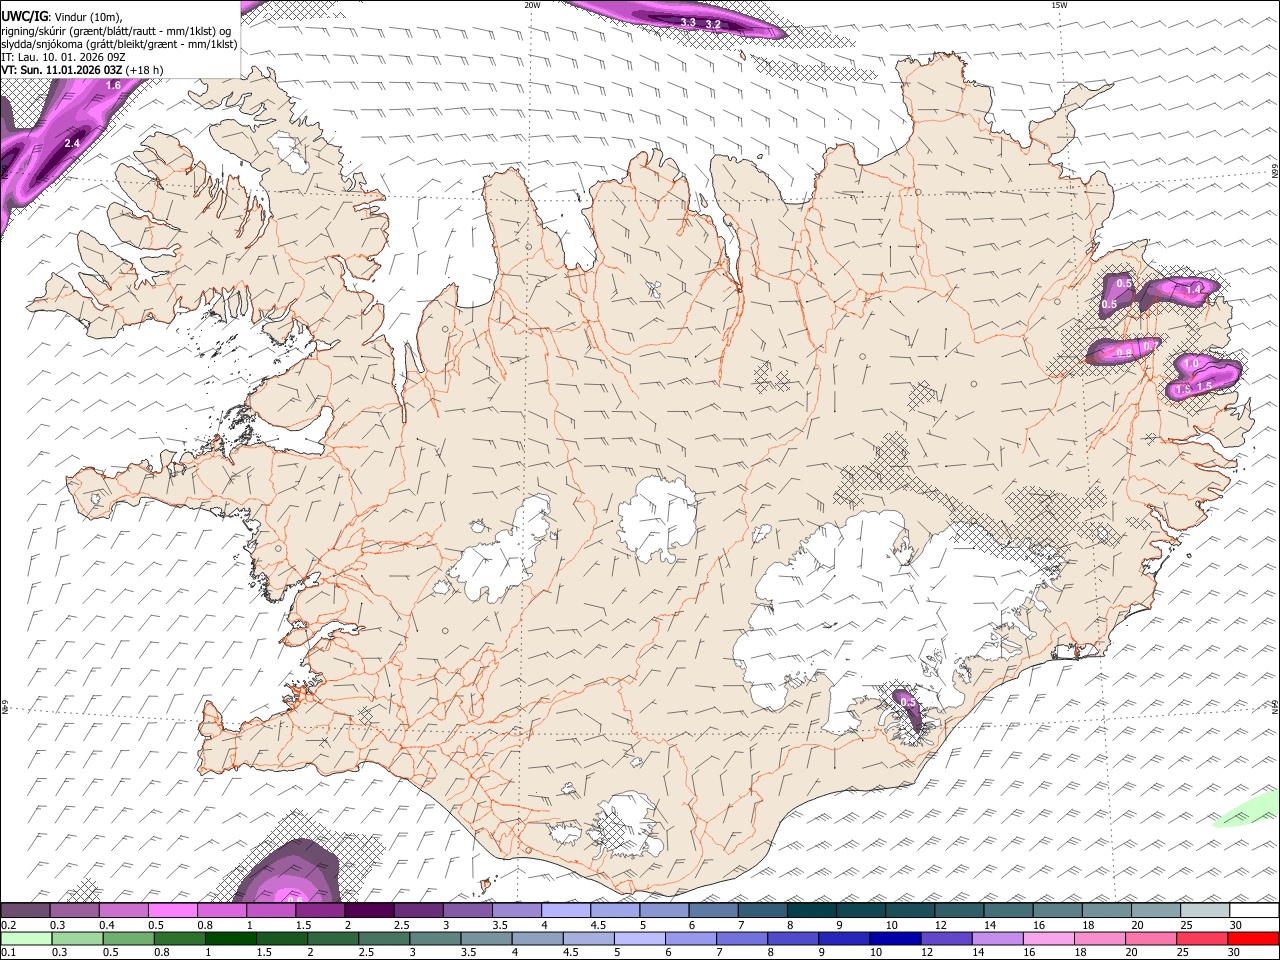Click the 3.3 snowfall value label
1280x960 pixels.
688,22
